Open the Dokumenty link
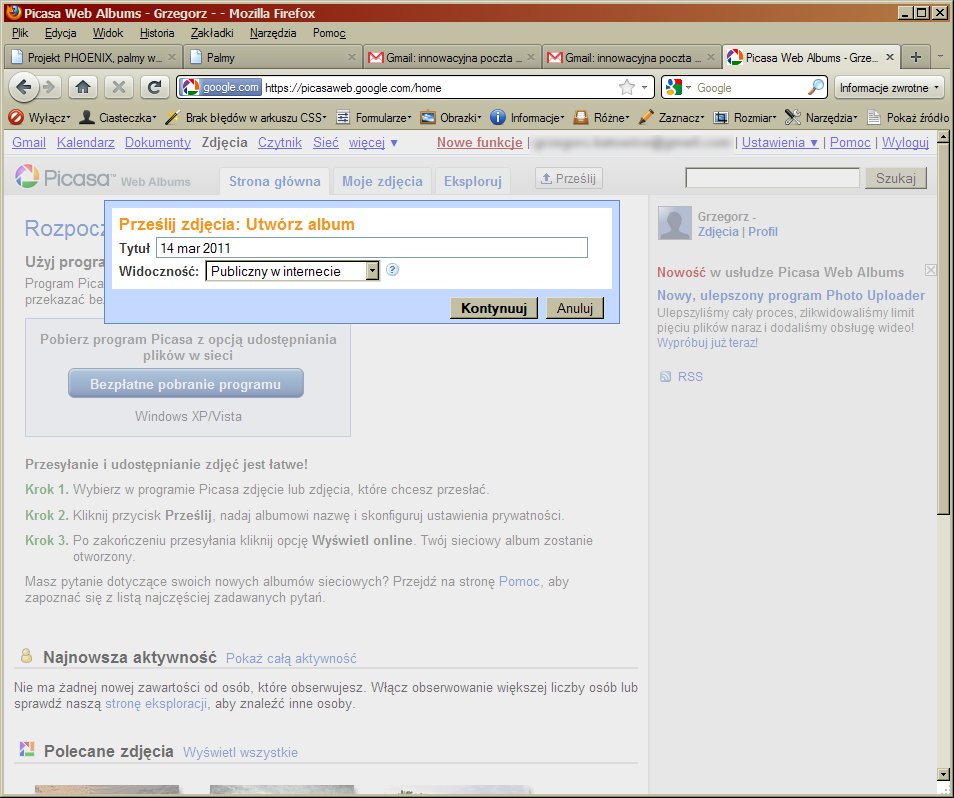Image resolution: width=954 pixels, height=798 pixels. click(158, 142)
